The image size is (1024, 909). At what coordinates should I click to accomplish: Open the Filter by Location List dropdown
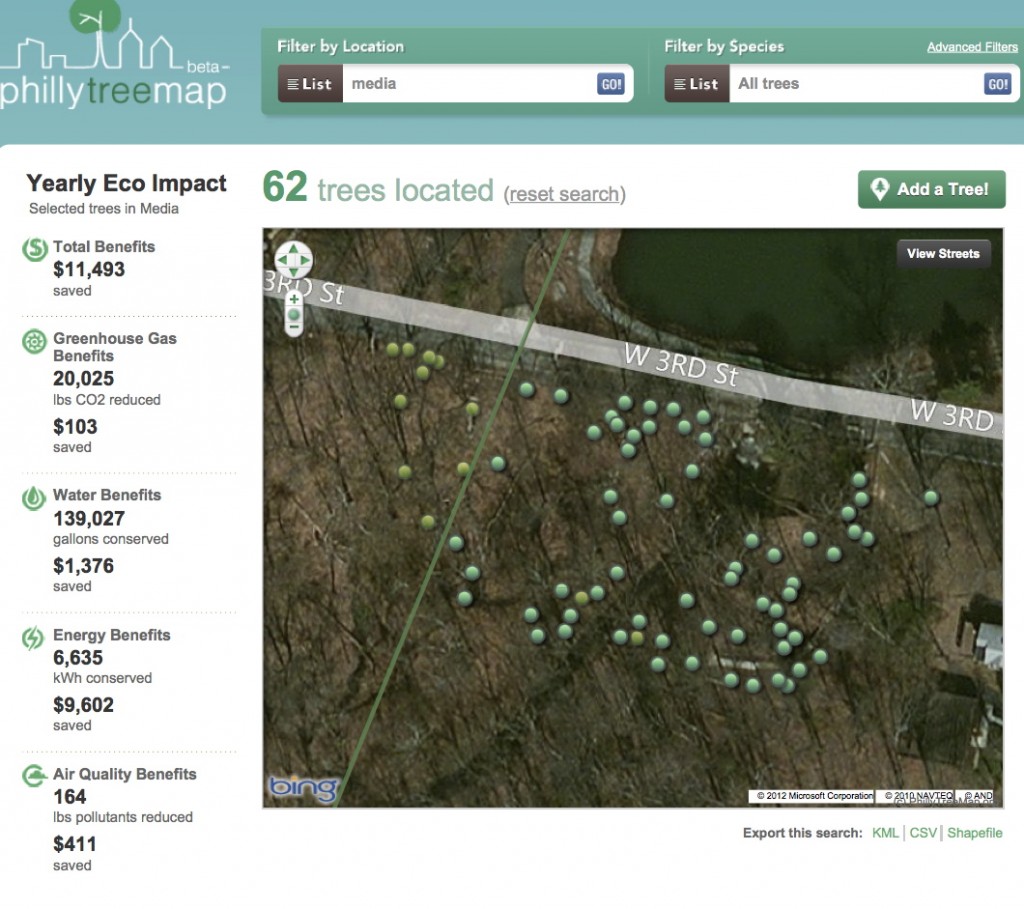point(310,84)
